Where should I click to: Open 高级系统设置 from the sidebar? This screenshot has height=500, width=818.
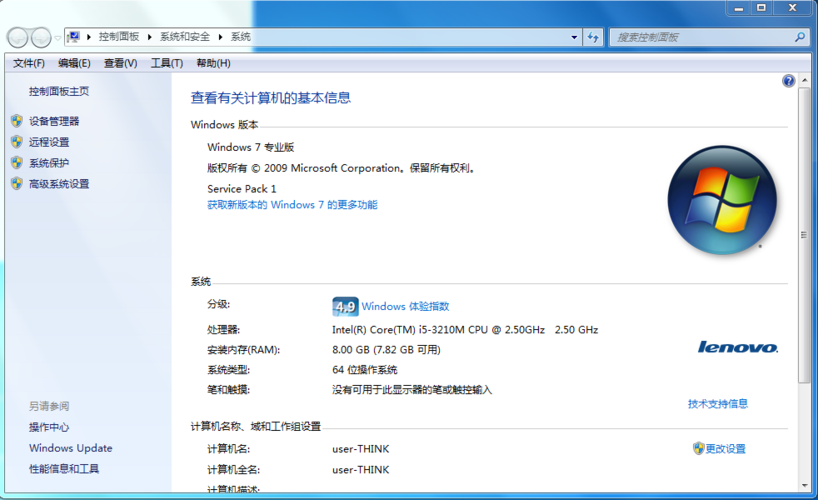click(x=59, y=184)
